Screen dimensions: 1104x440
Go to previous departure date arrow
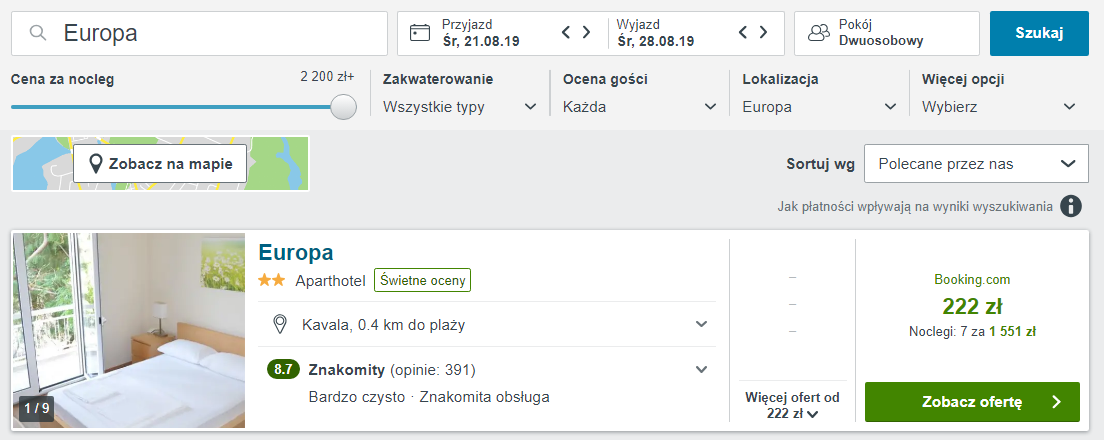click(x=744, y=33)
